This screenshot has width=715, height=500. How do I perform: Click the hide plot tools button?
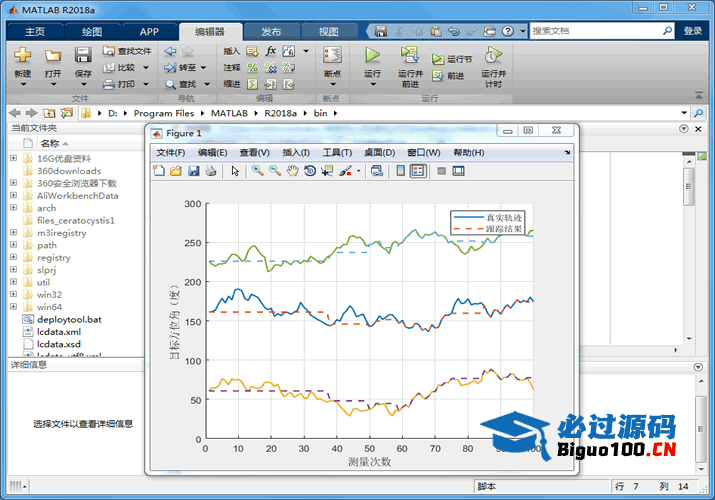pos(441,171)
